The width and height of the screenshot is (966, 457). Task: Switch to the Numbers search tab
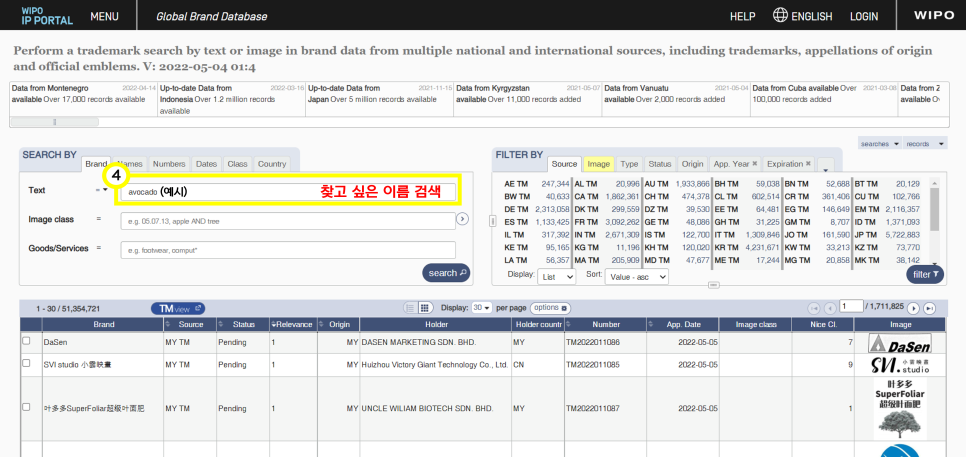pyautogui.click(x=169, y=164)
